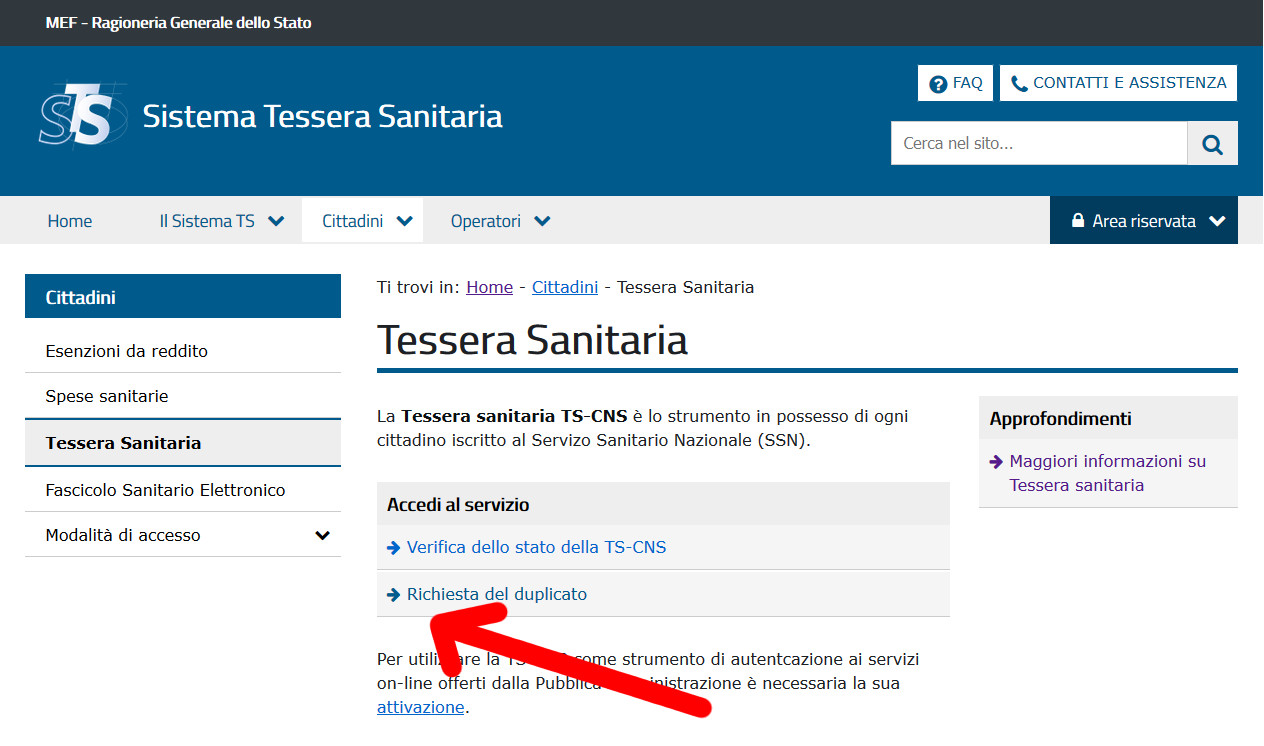Image resolution: width=1264 pixels, height=746 pixels.
Task: Click the FAQ question mark icon
Action: (938, 84)
